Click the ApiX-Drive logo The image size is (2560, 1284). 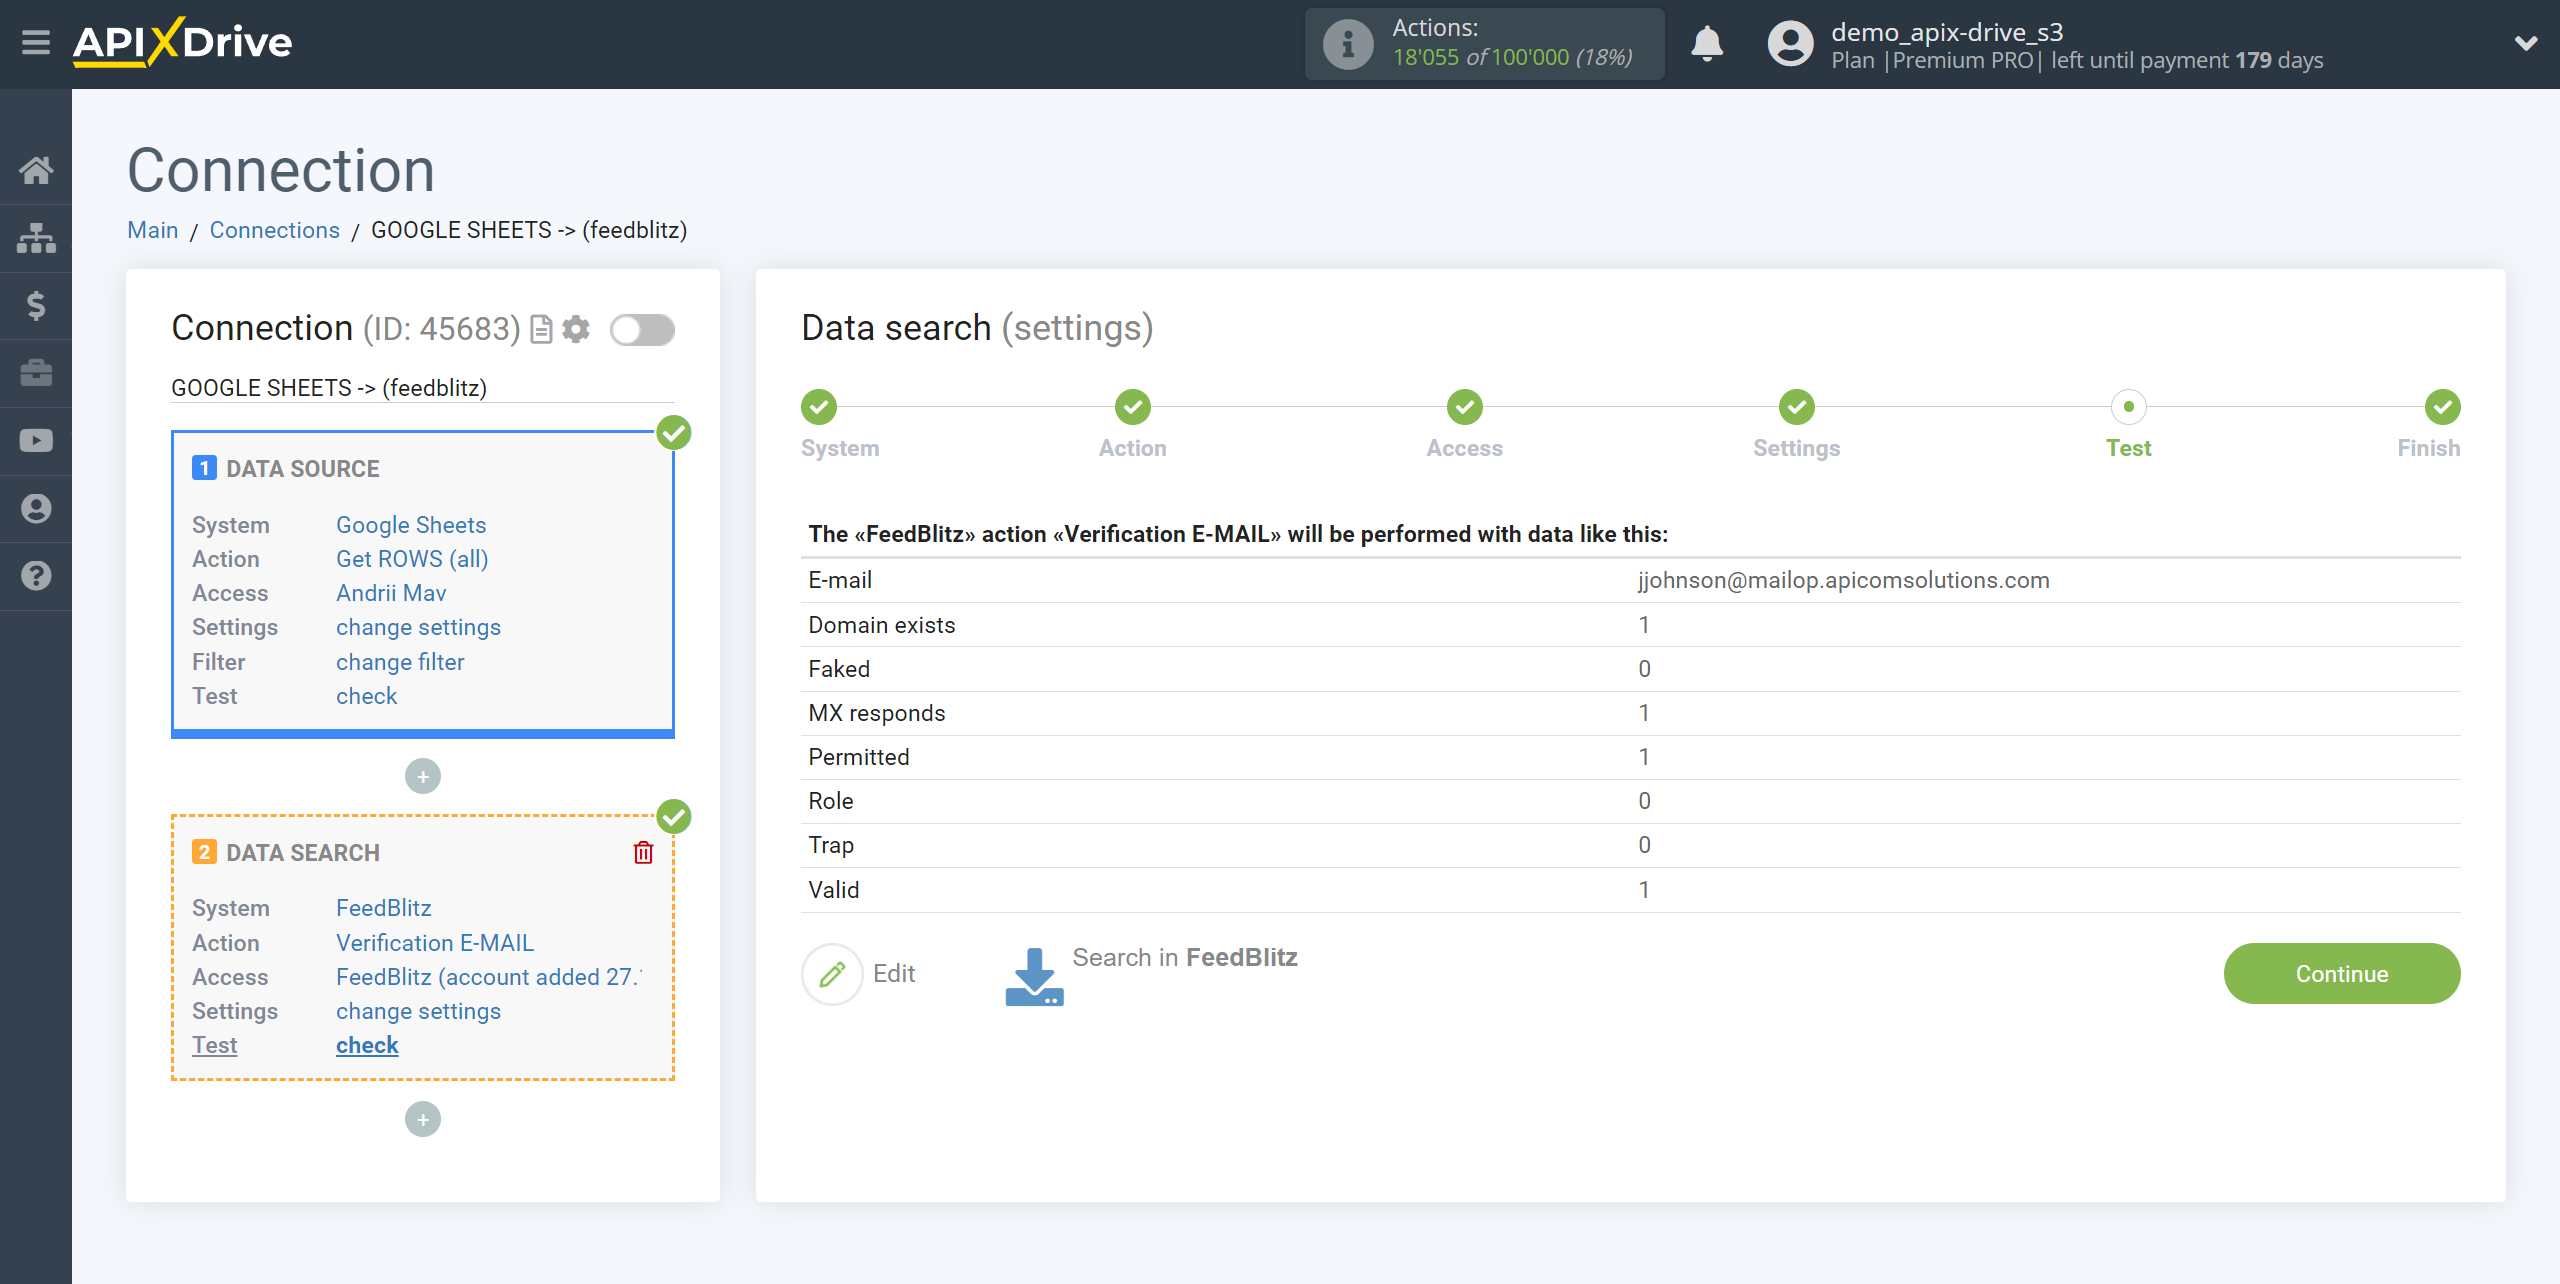pos(182,43)
